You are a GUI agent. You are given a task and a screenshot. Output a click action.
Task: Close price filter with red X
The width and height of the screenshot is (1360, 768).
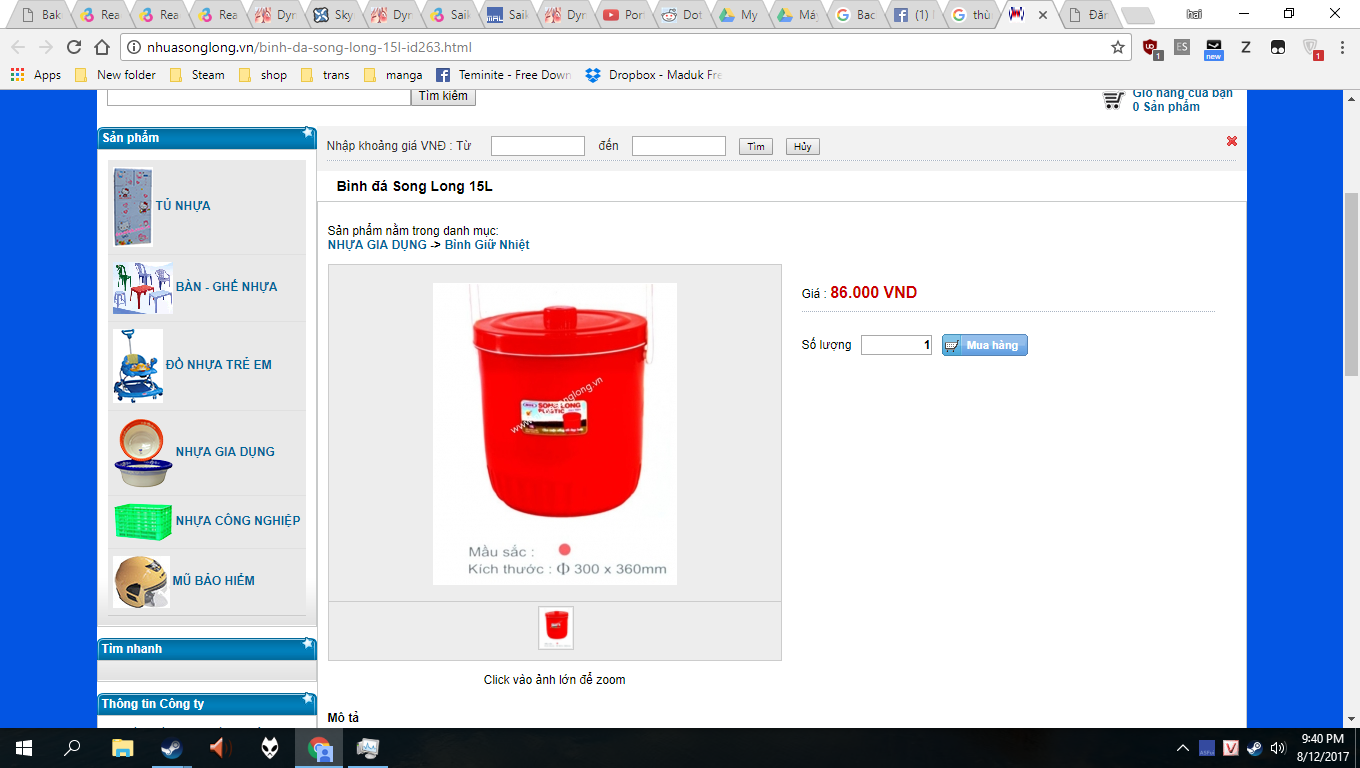pos(1232,141)
